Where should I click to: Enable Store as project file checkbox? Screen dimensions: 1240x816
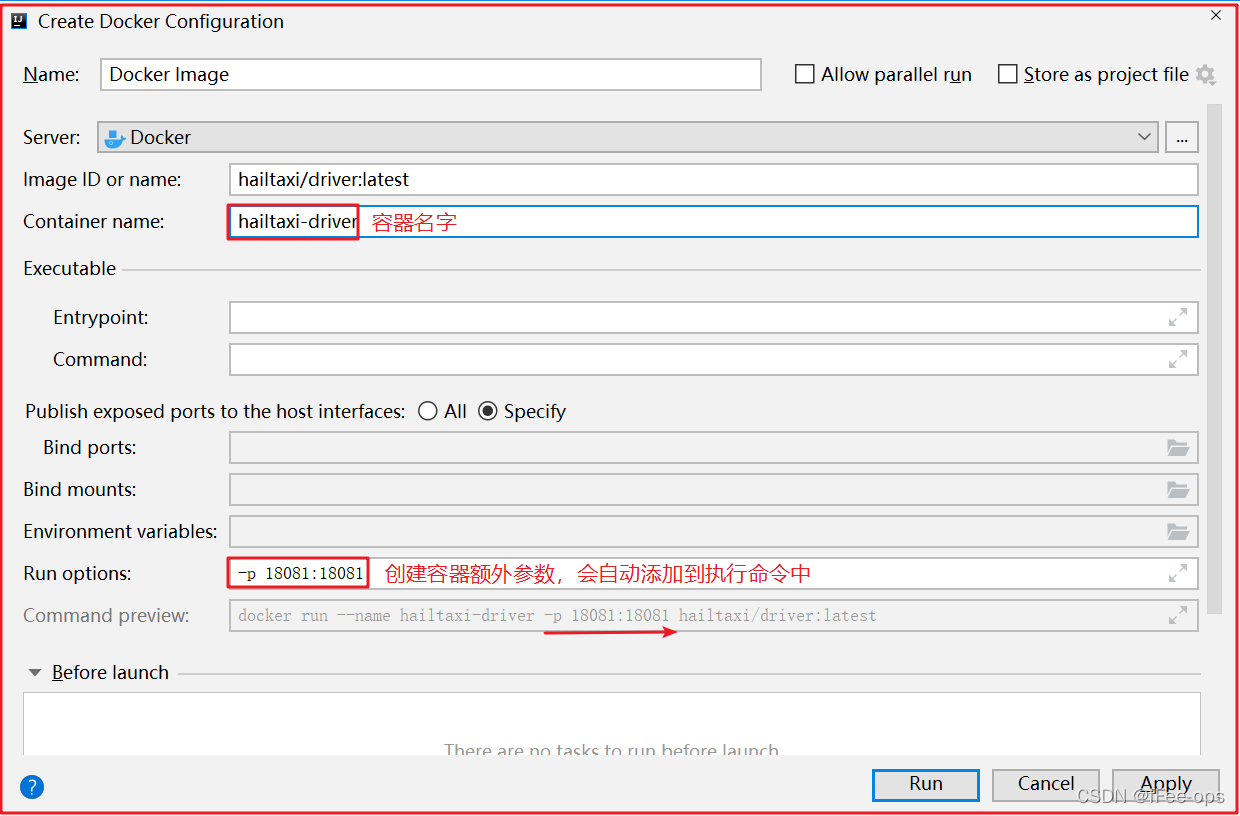click(1008, 74)
